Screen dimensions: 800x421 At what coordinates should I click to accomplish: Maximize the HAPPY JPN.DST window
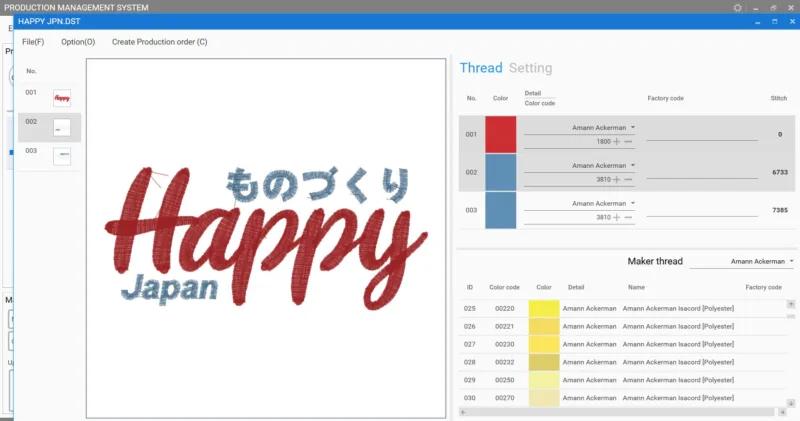click(774, 22)
